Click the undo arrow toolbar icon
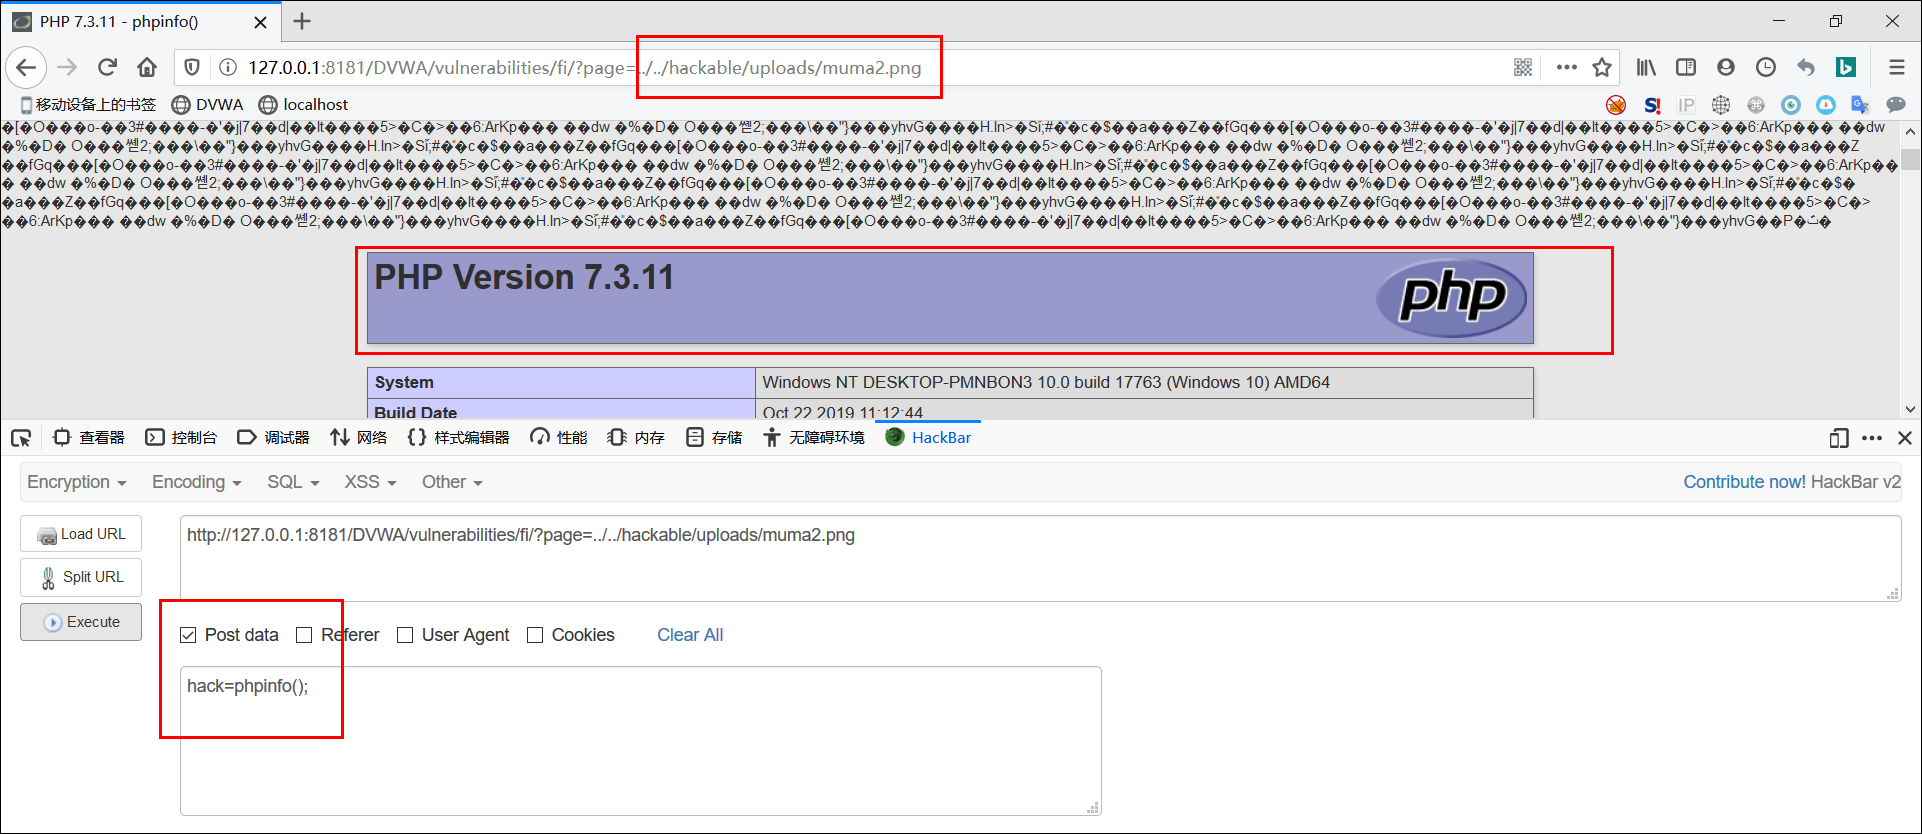Screen dimensions: 1922x834 pos(1806,67)
